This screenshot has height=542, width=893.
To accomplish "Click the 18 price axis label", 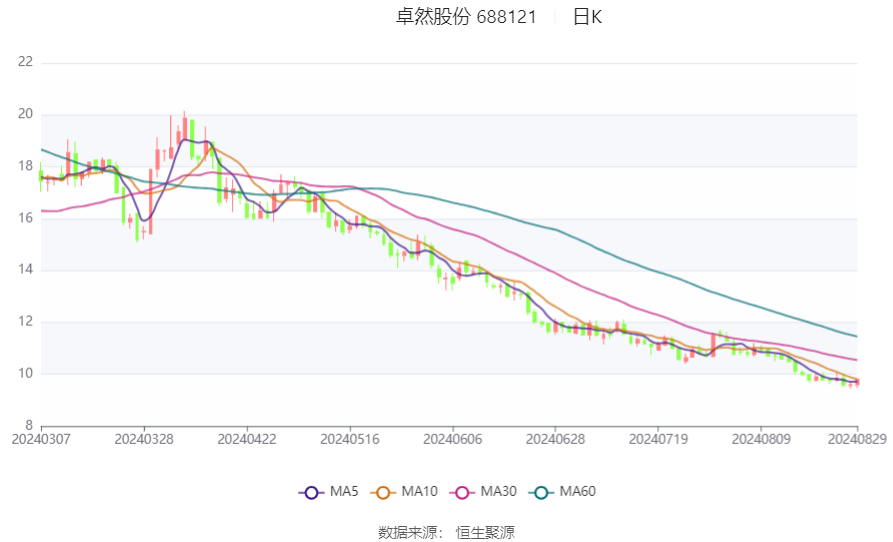I will (x=26, y=166).
